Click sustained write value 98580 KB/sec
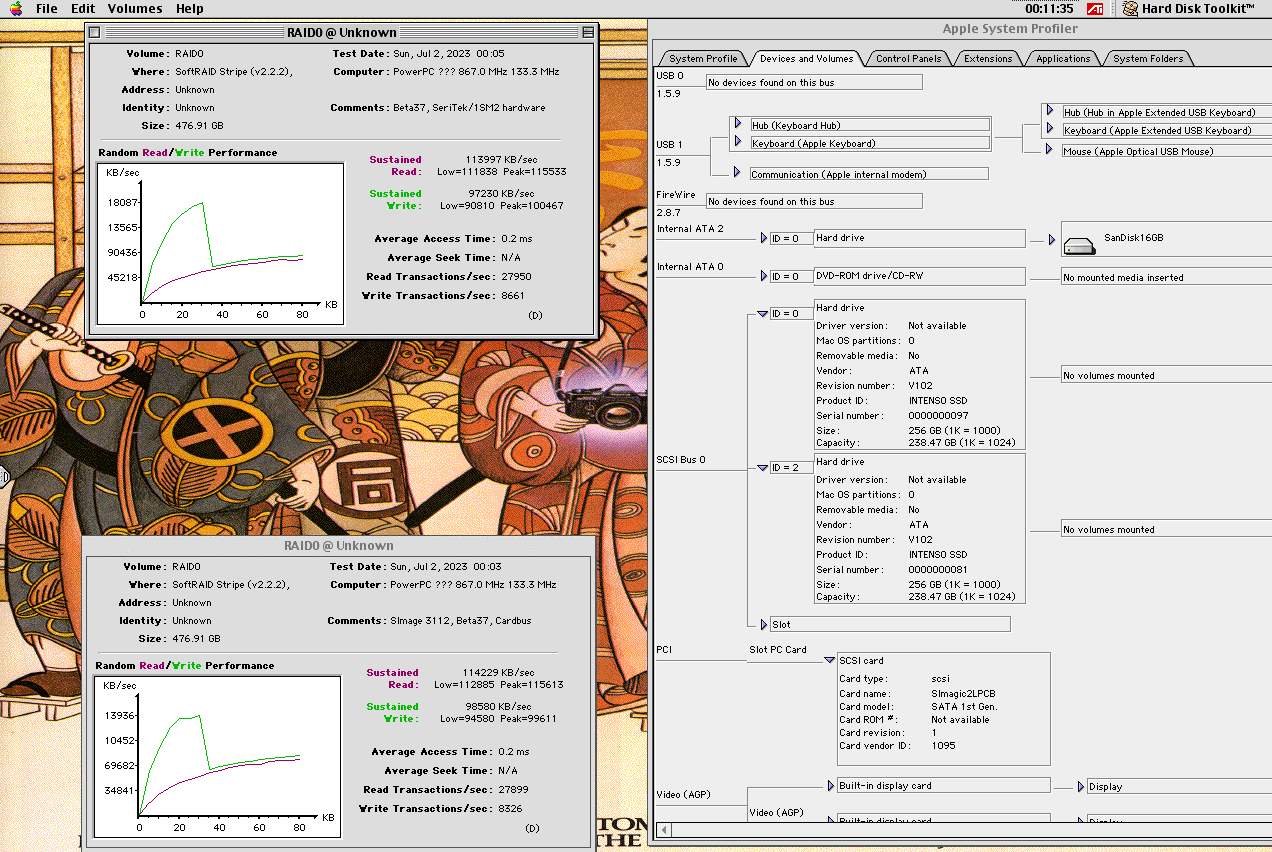This screenshot has width=1272, height=852. [500, 706]
